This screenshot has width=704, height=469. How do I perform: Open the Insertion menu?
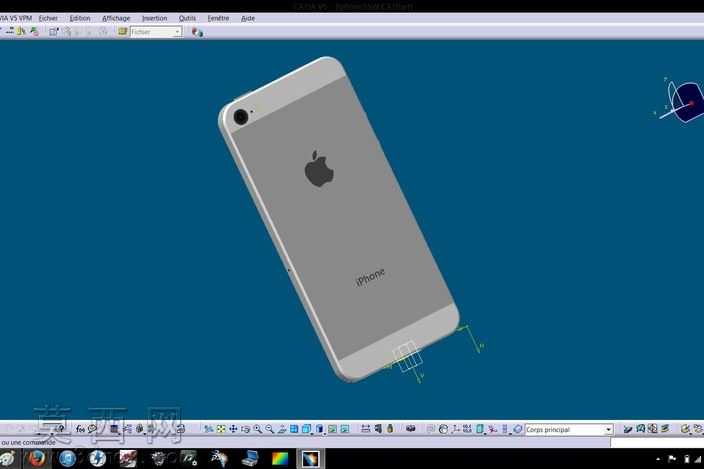[x=154, y=18]
